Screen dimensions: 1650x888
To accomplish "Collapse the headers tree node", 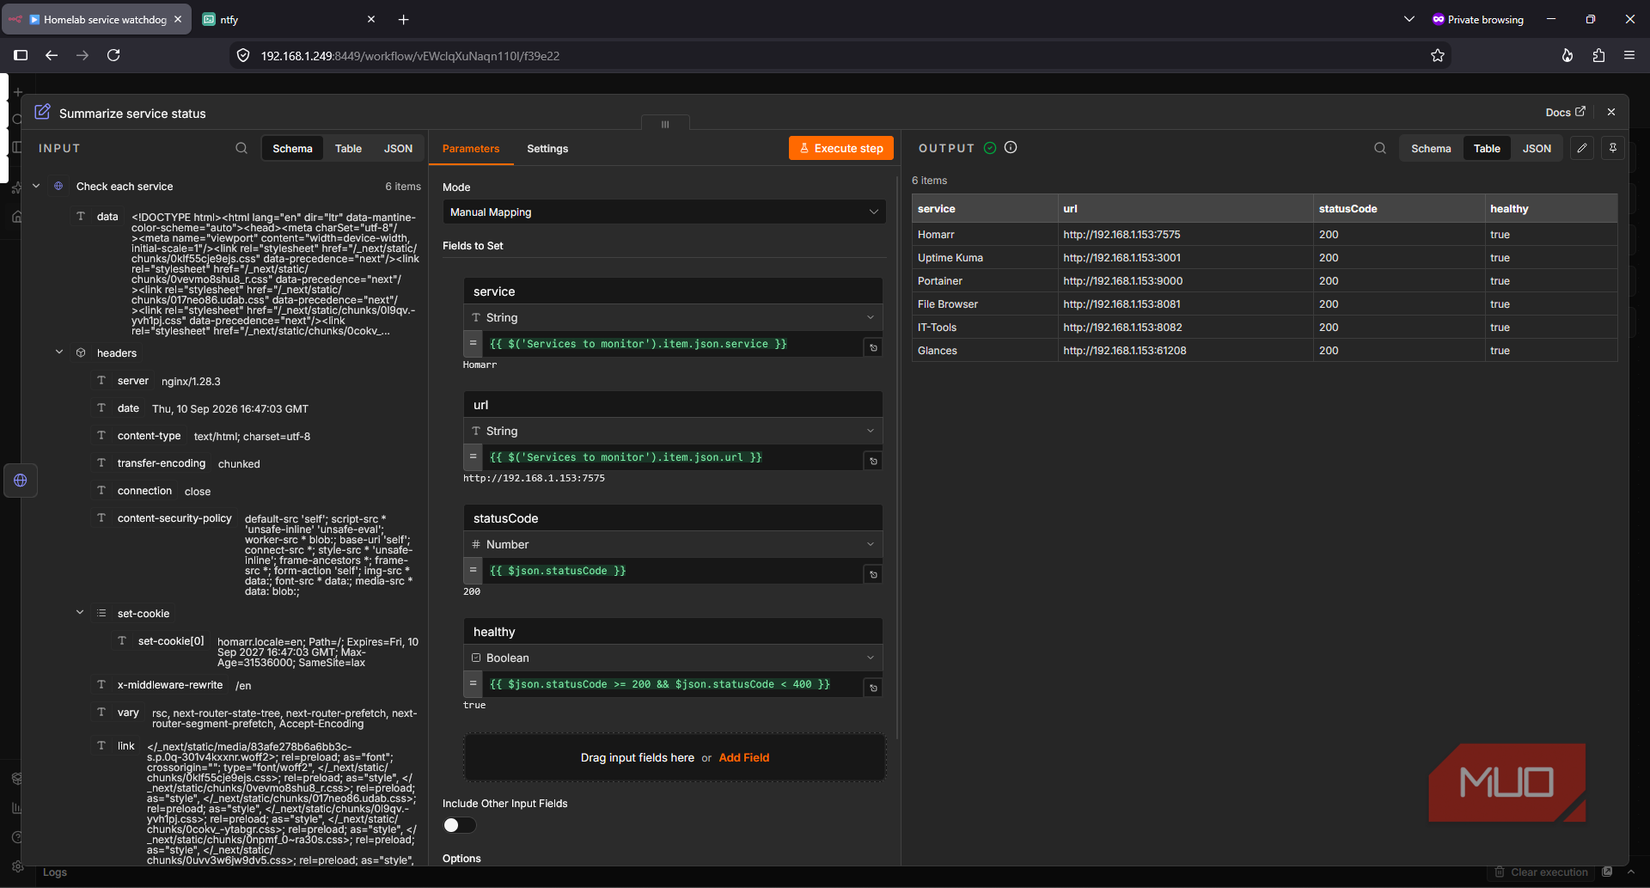I will [x=59, y=352].
